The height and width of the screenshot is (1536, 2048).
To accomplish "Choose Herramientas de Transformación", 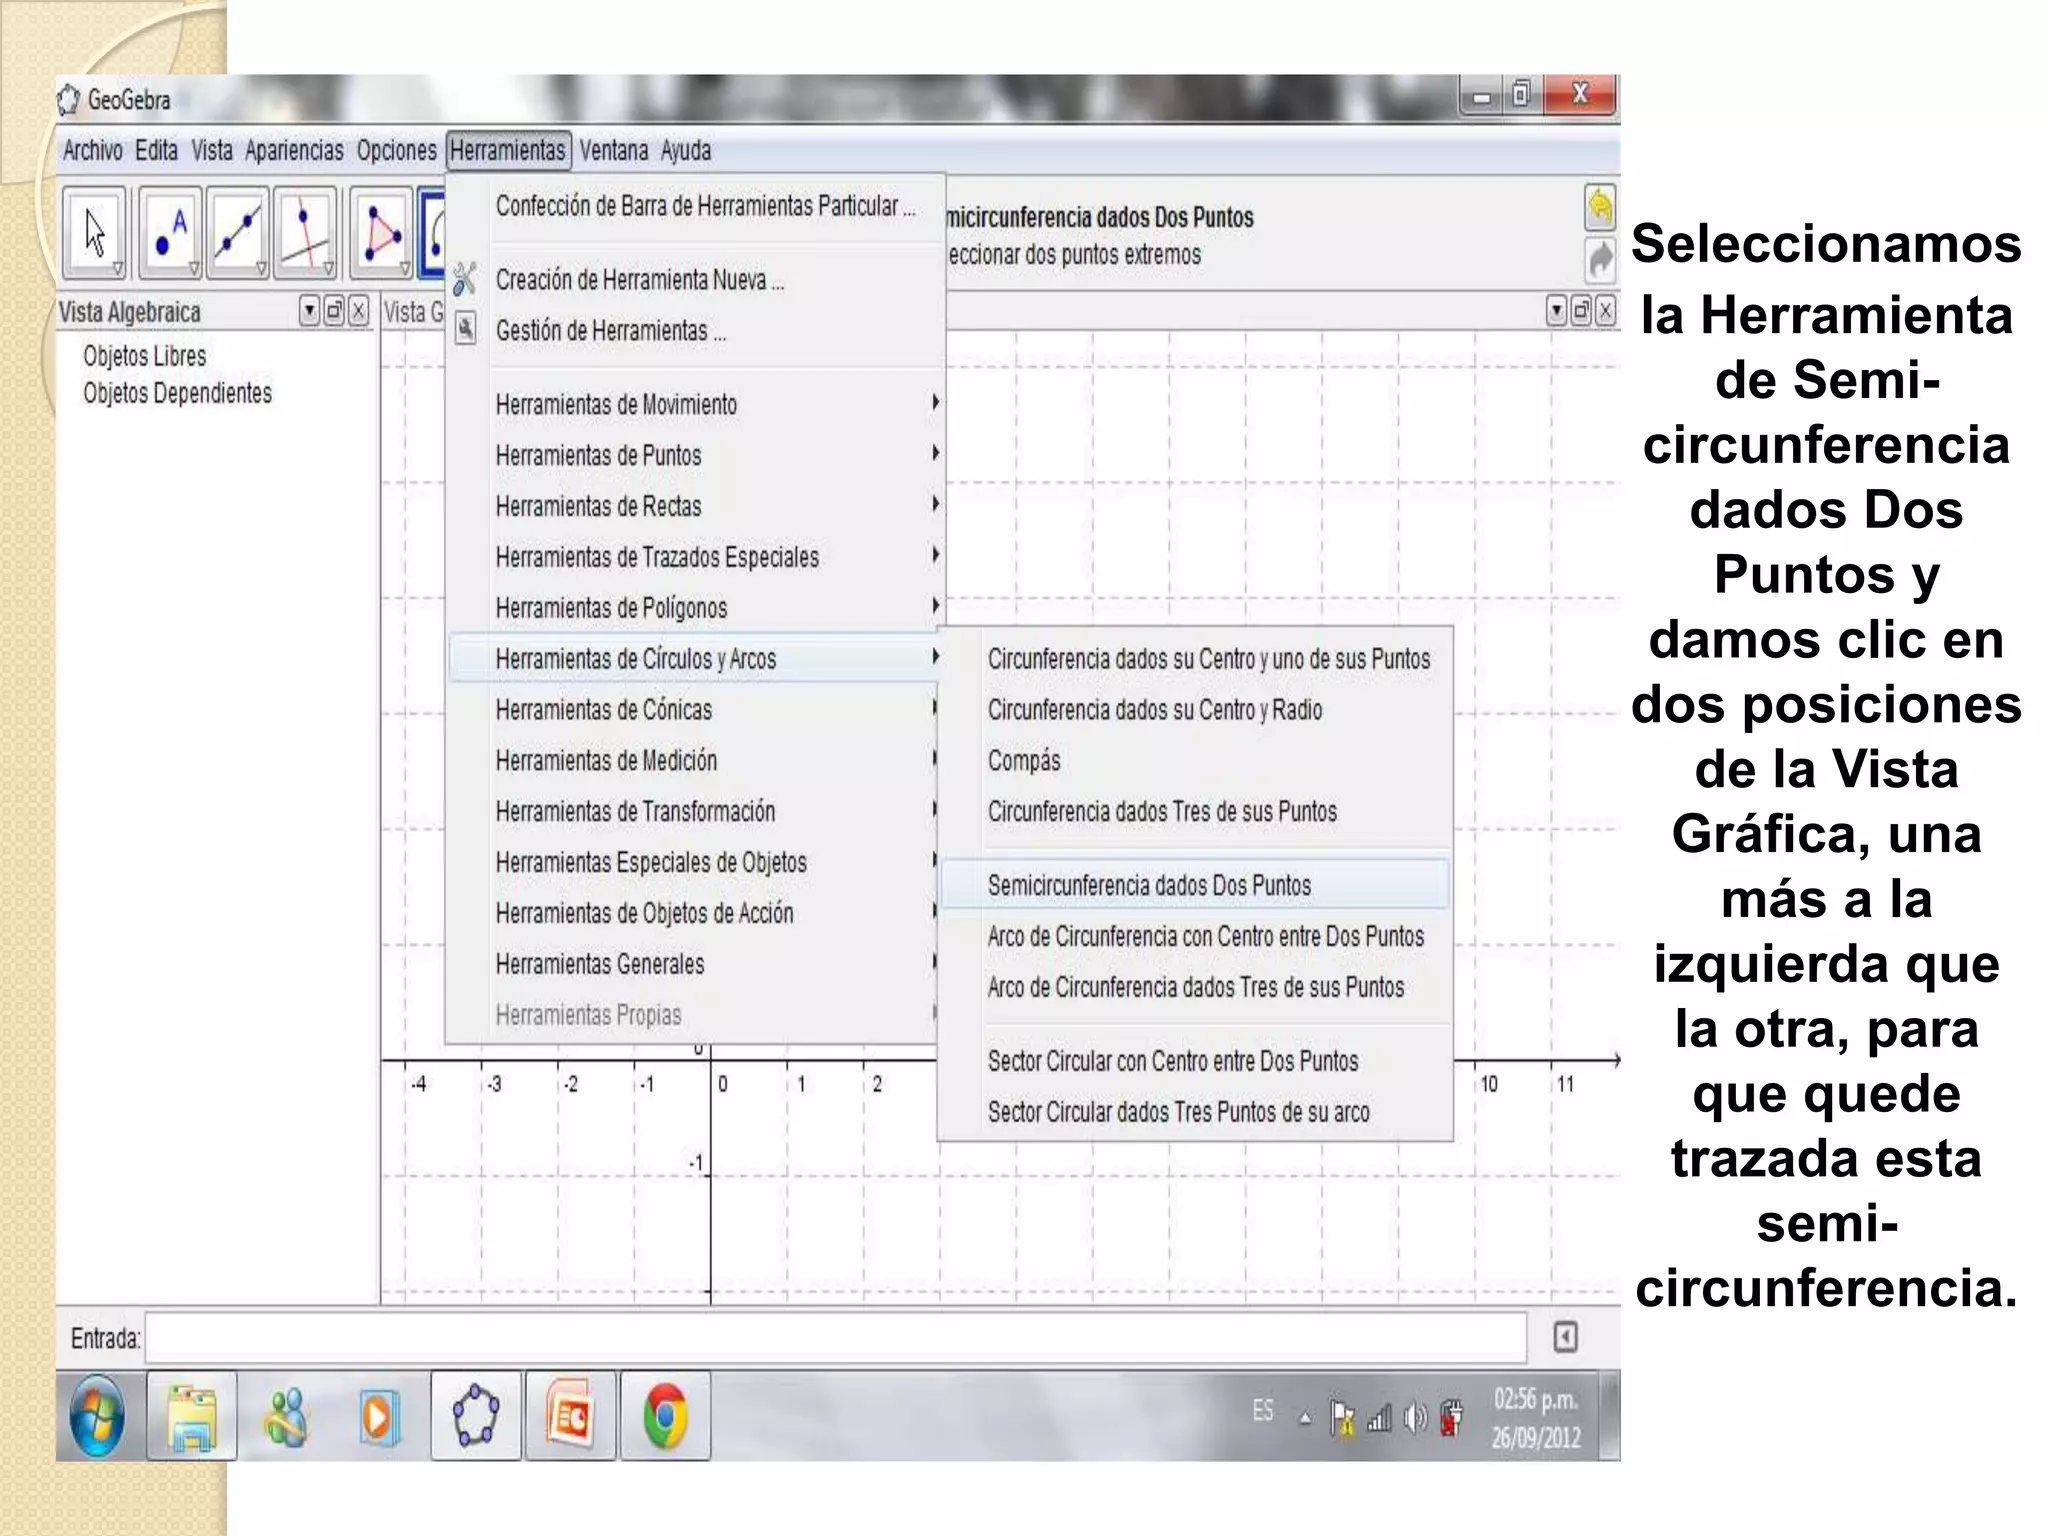I will (635, 811).
